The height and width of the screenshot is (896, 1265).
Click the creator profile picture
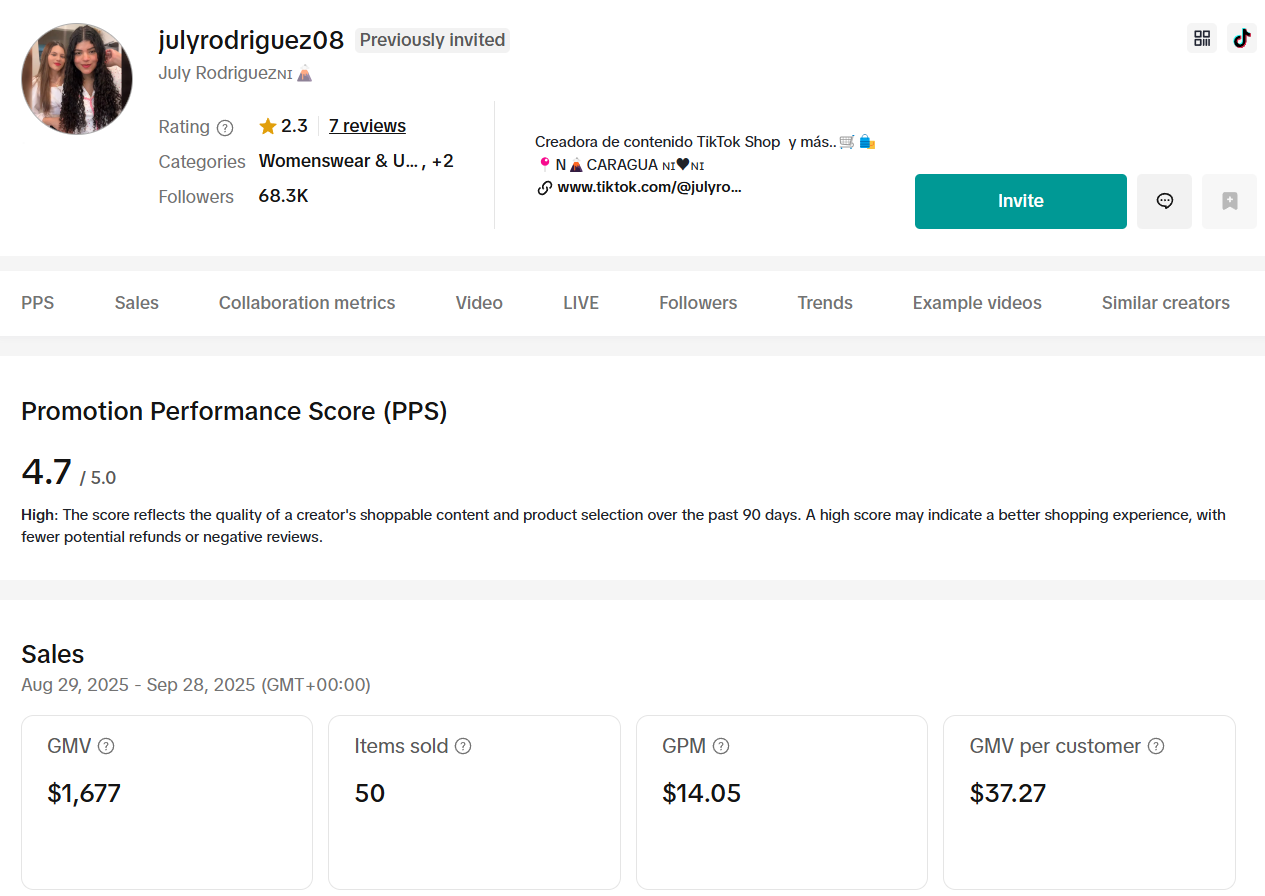click(x=77, y=79)
